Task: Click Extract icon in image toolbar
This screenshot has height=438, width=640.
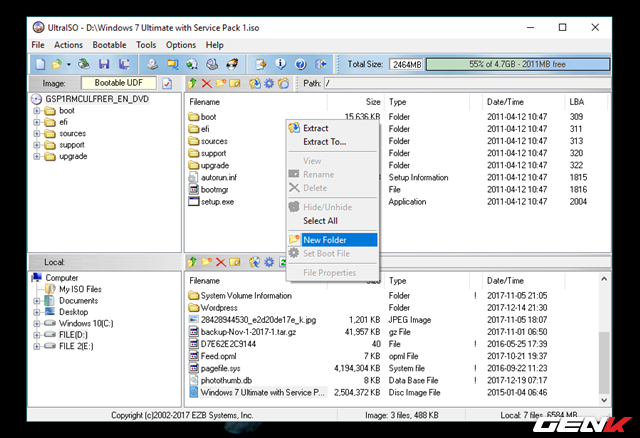Action: (255, 83)
